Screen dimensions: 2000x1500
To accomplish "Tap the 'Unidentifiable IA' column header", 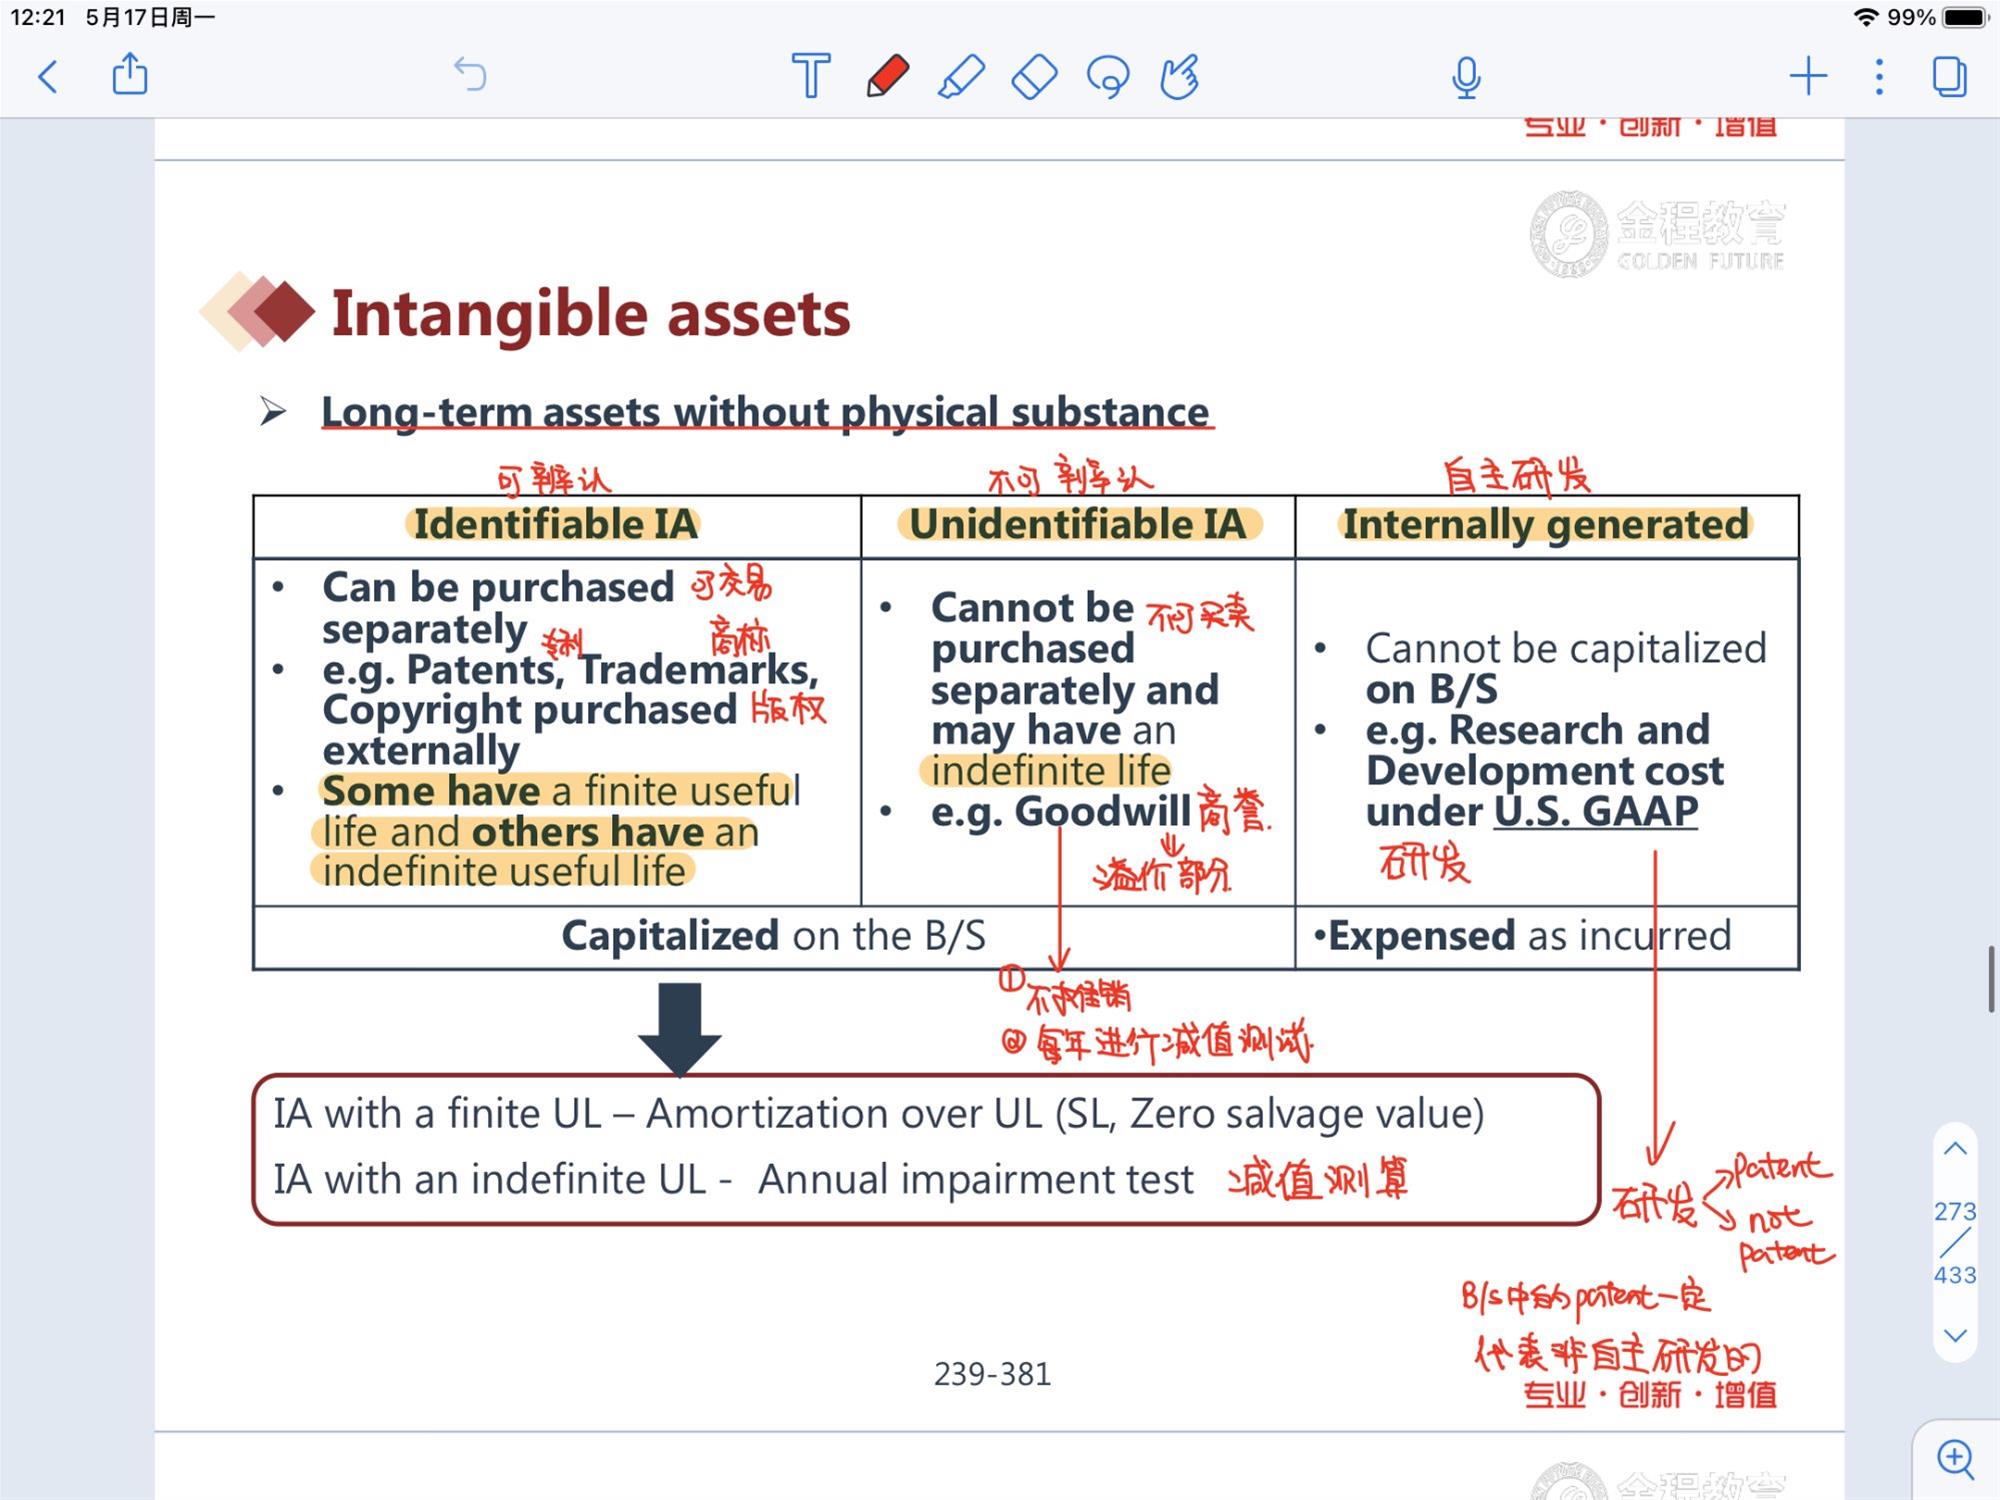I will coord(1078,524).
